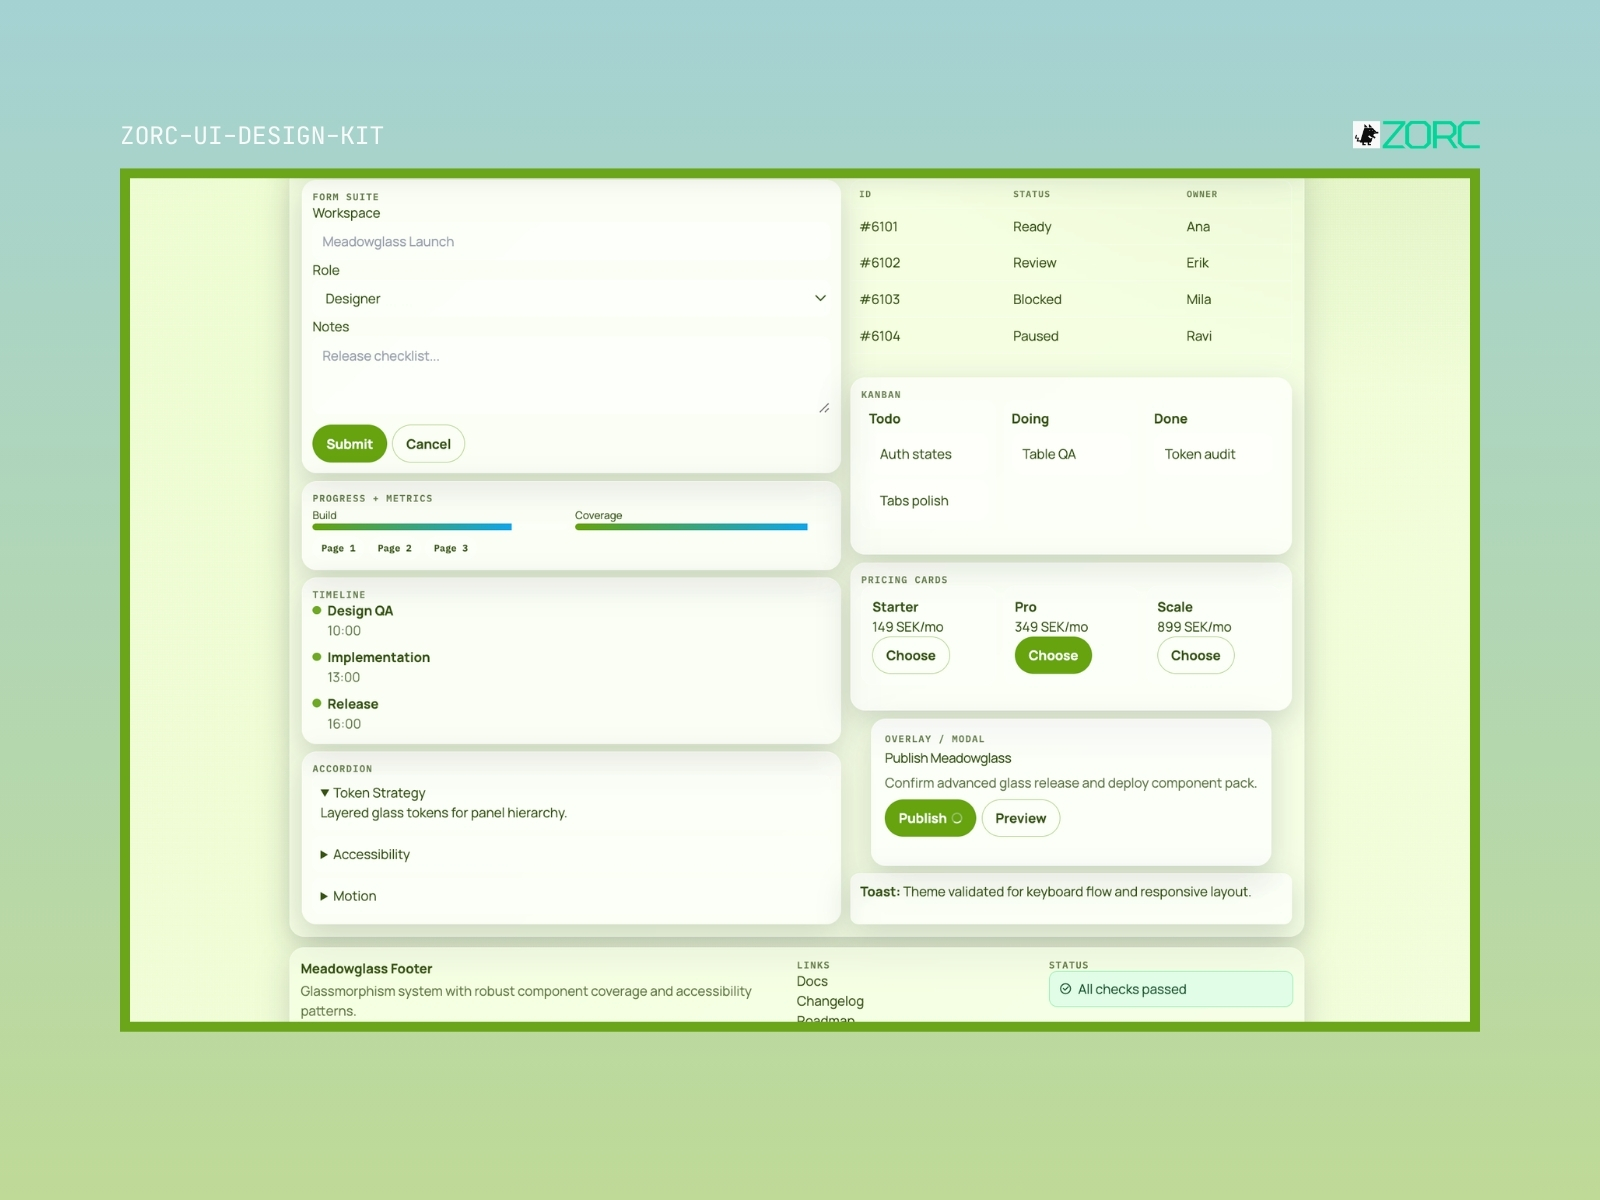Screen dimensions: 1600x1200
Task: Select the Auth states kanban card
Action: (930, 454)
